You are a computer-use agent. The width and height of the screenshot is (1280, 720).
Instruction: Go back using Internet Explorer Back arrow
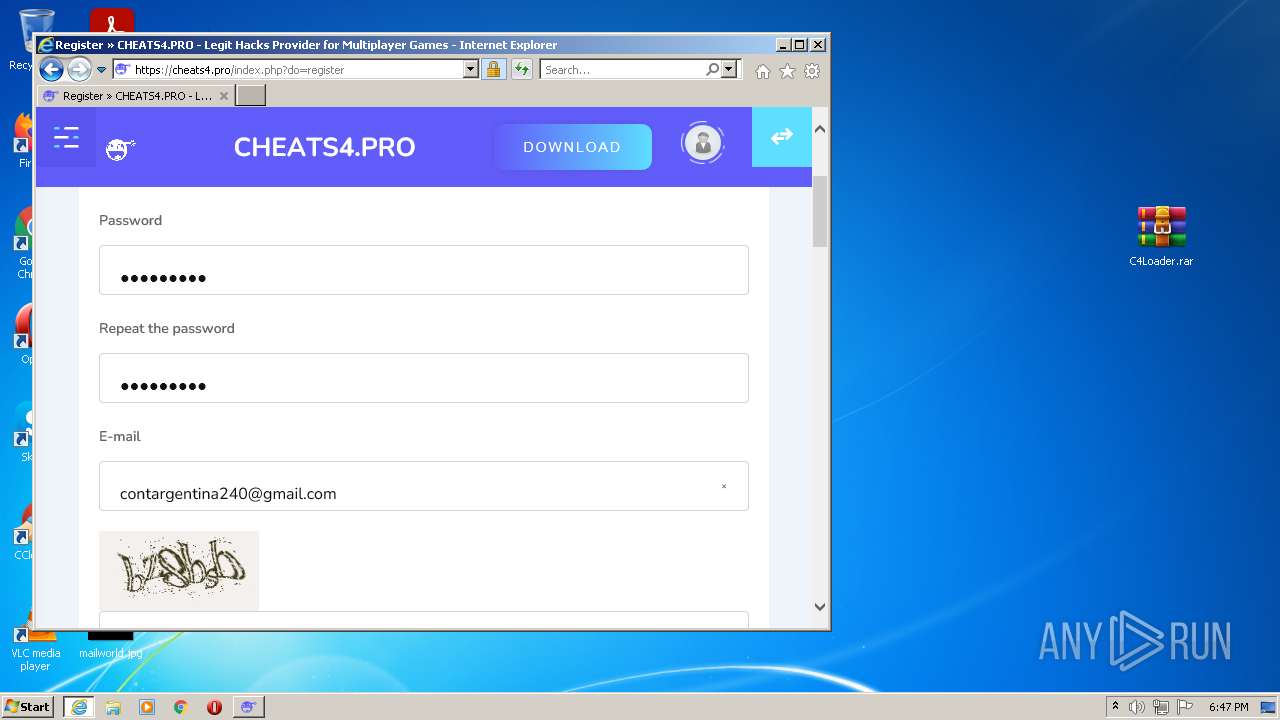pyautogui.click(x=51, y=69)
